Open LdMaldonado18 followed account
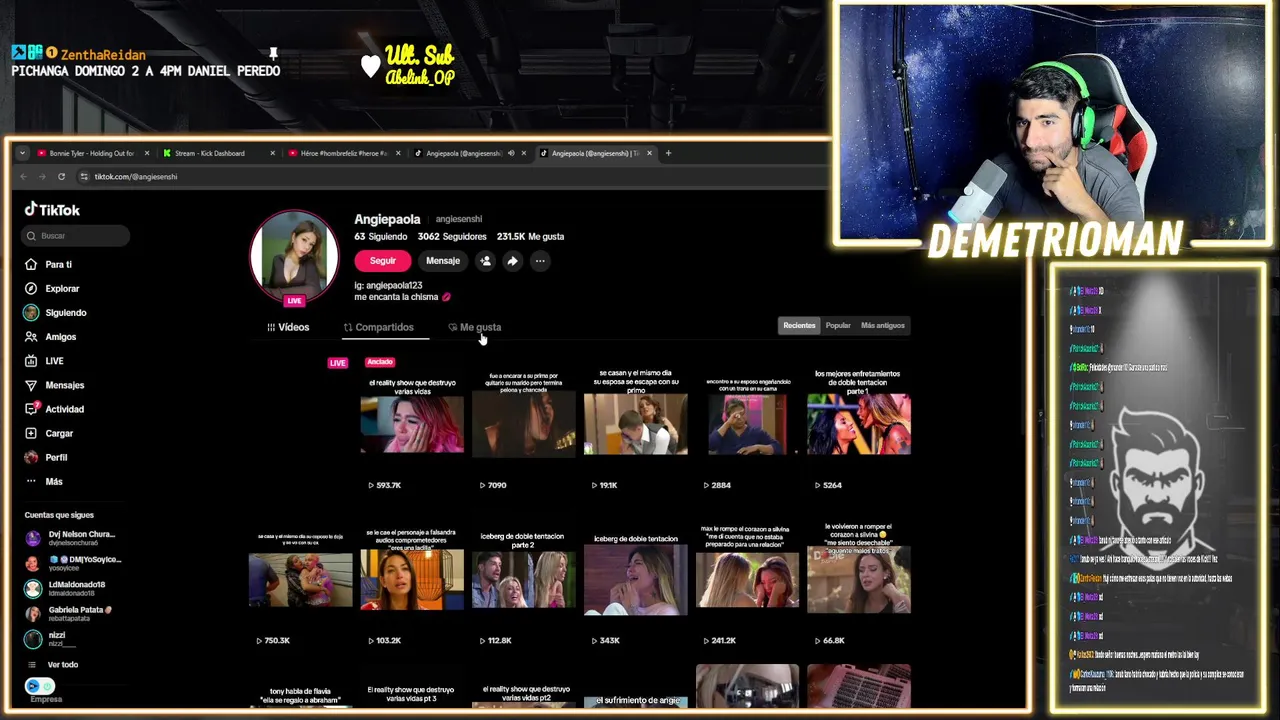This screenshot has height=720, width=1280. pos(65,588)
